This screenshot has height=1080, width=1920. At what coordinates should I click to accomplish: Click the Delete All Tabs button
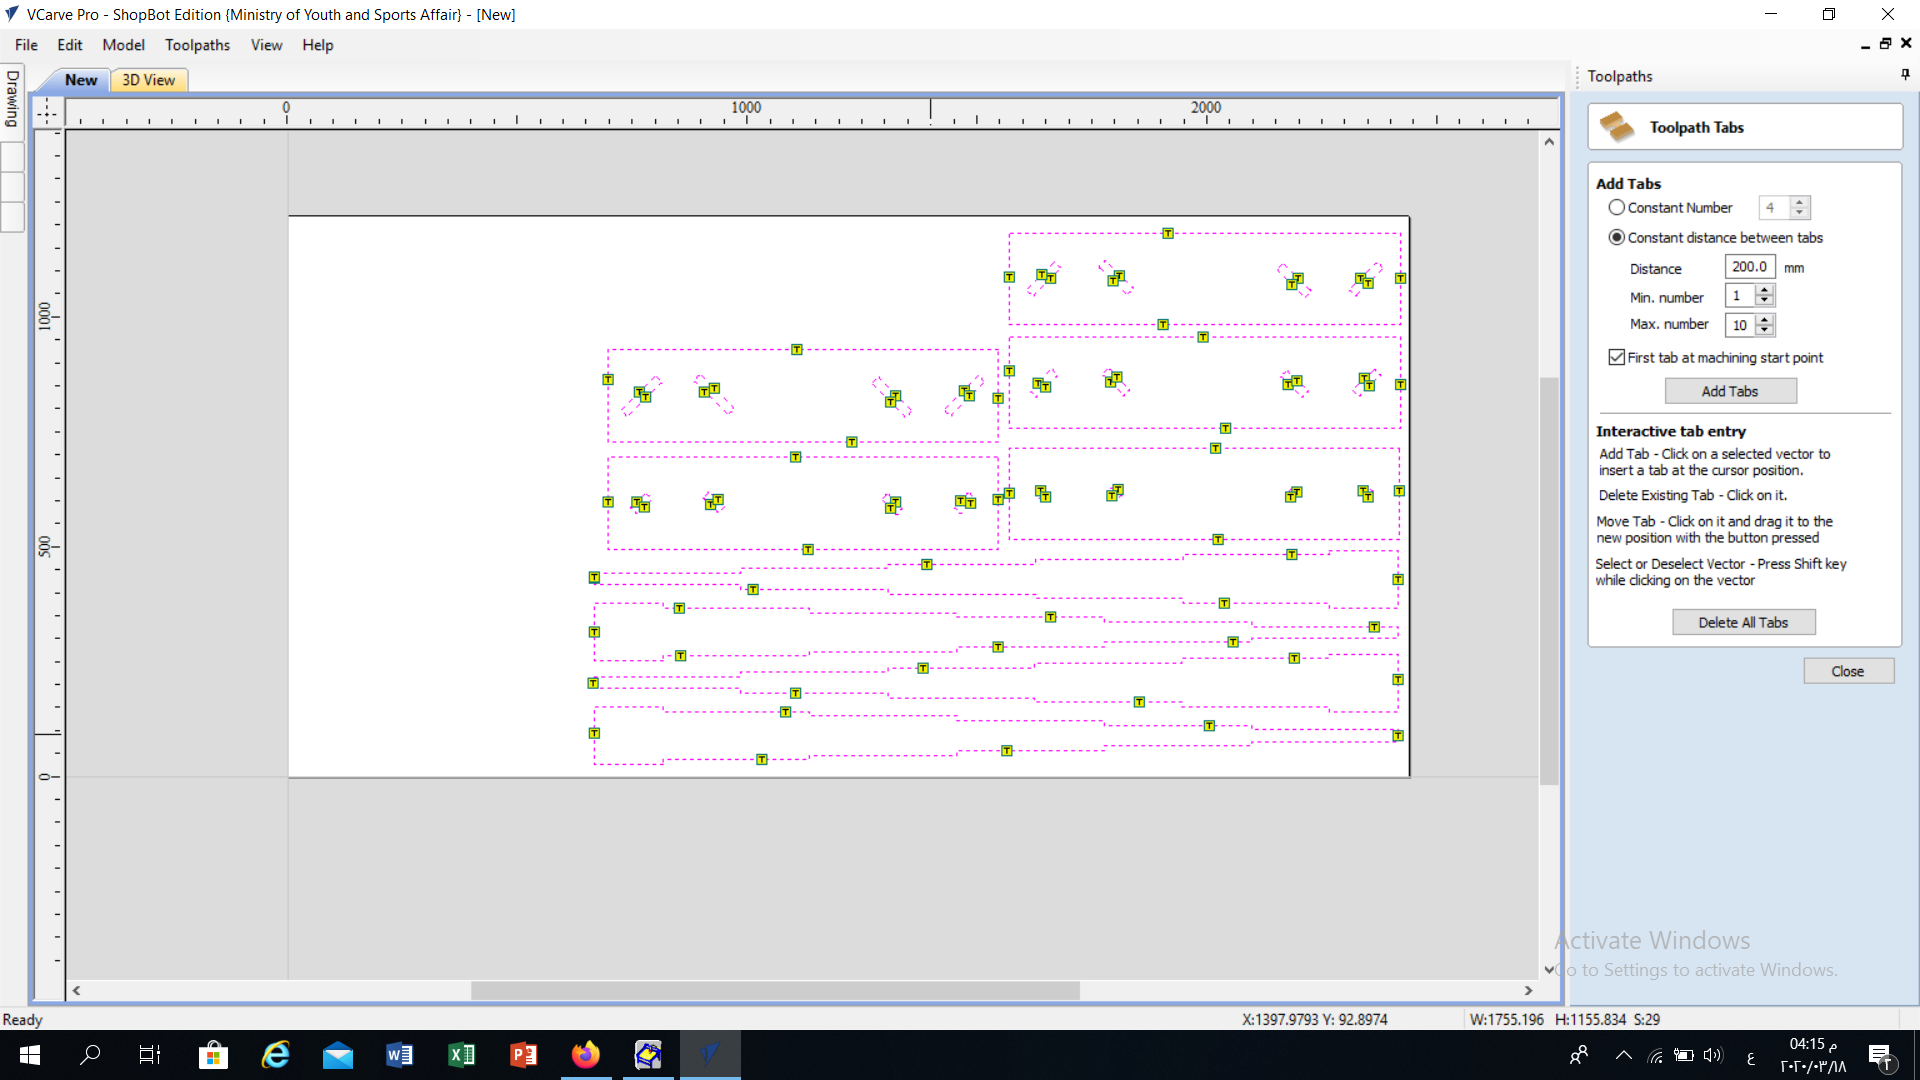coord(1743,622)
